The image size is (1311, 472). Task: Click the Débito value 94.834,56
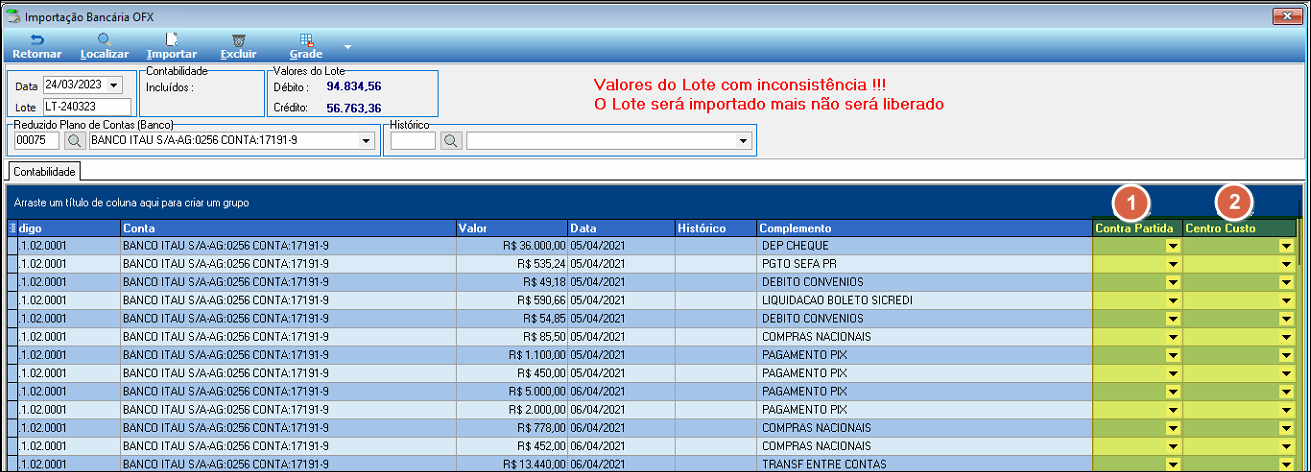(x=353, y=88)
